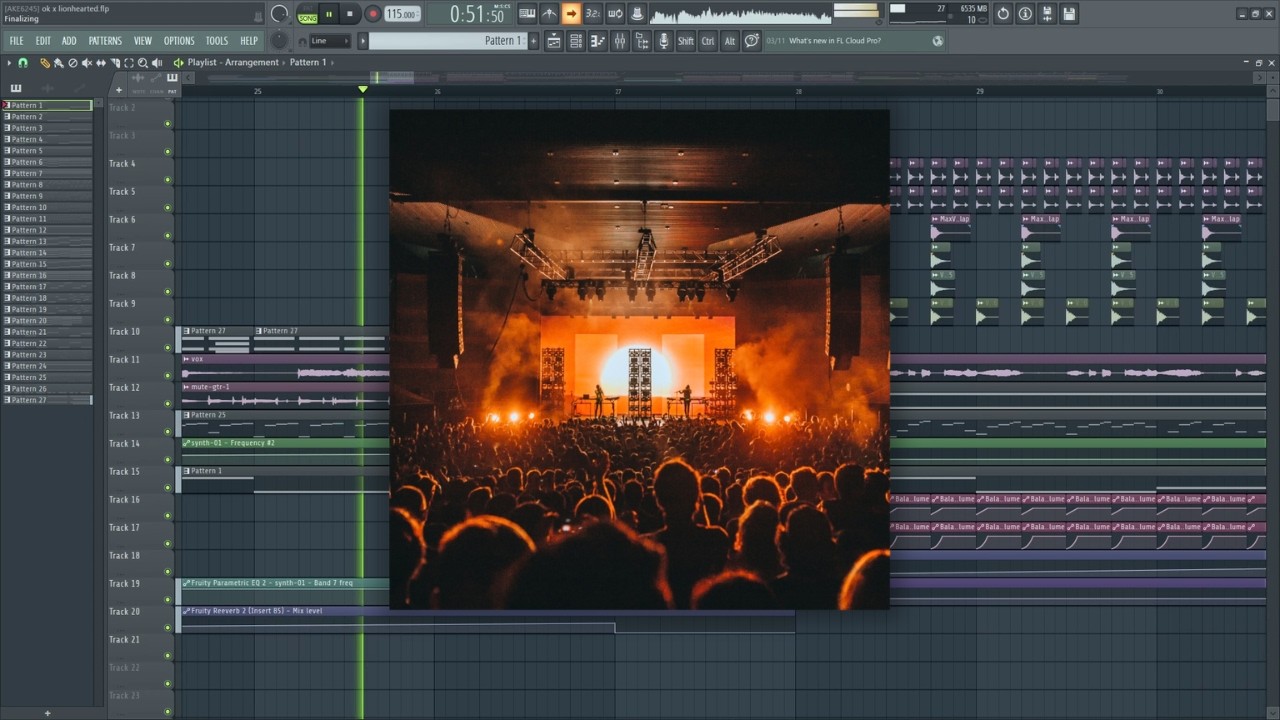Select the Delete tool circle-slash icon

click(x=73, y=62)
